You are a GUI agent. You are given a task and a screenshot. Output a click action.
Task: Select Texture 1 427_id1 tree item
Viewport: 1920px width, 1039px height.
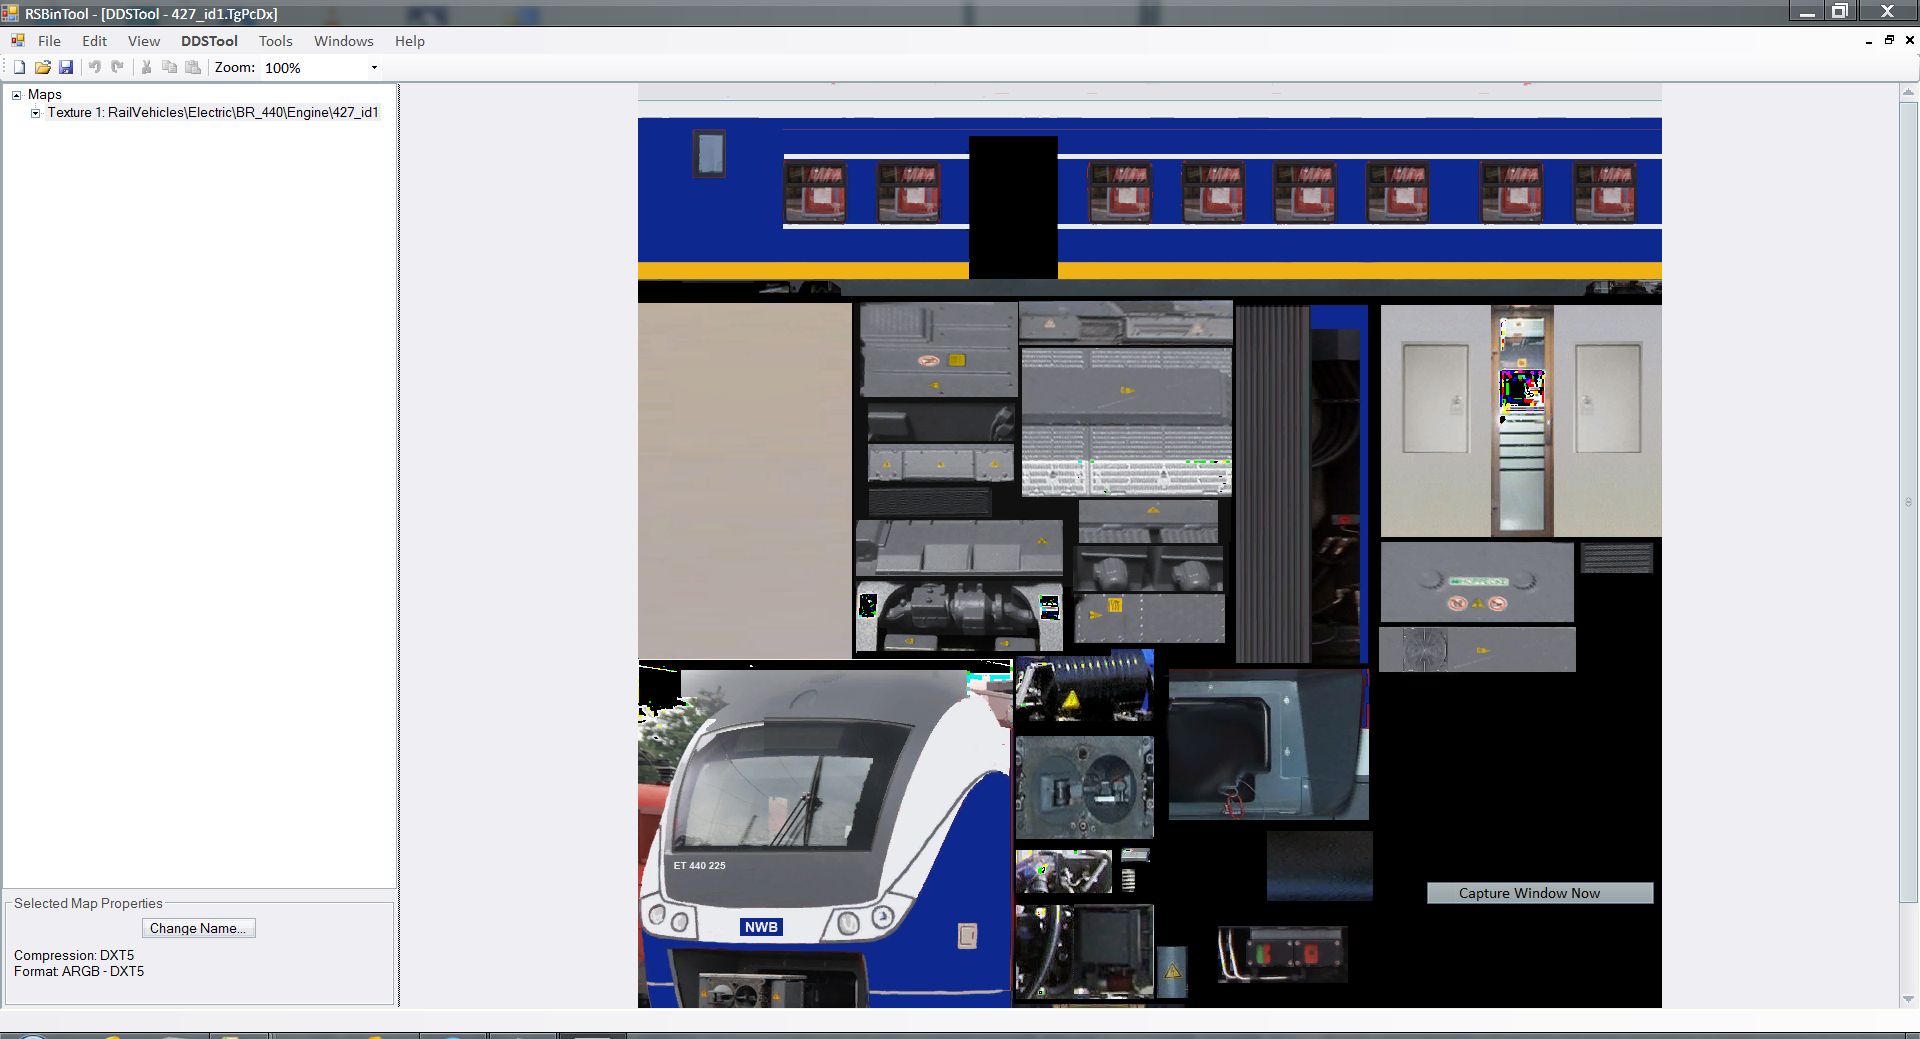(x=213, y=112)
